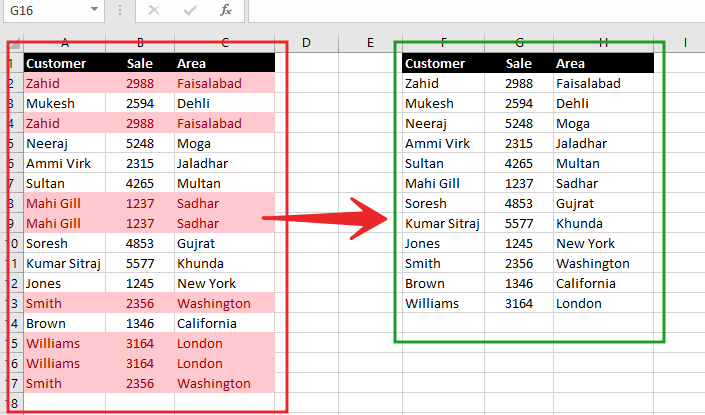Click the Enter checkmark icon in formula bar
Screen dimensions: 705x415
(190, 10)
